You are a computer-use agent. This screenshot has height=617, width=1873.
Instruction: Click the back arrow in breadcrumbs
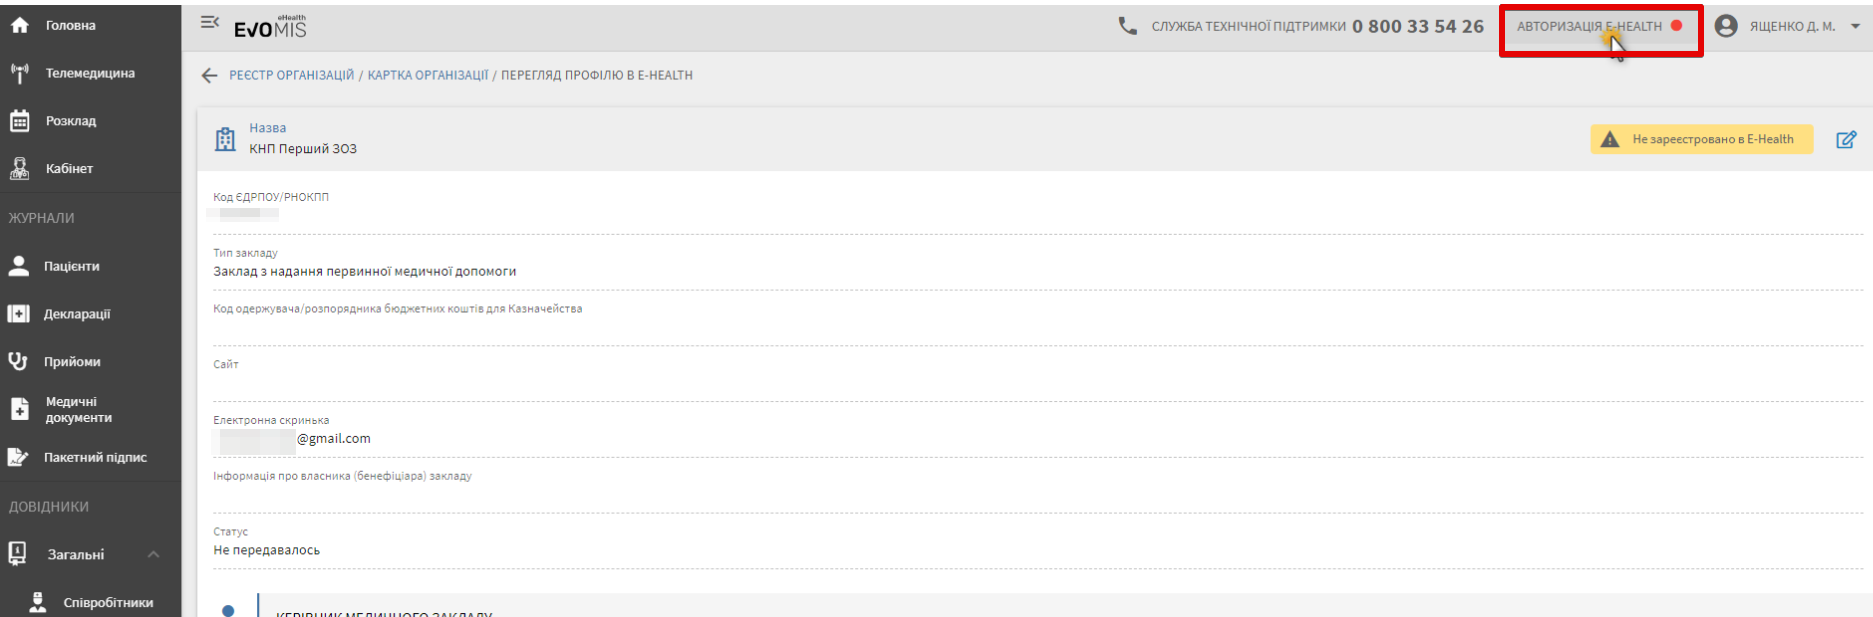pyautogui.click(x=209, y=75)
